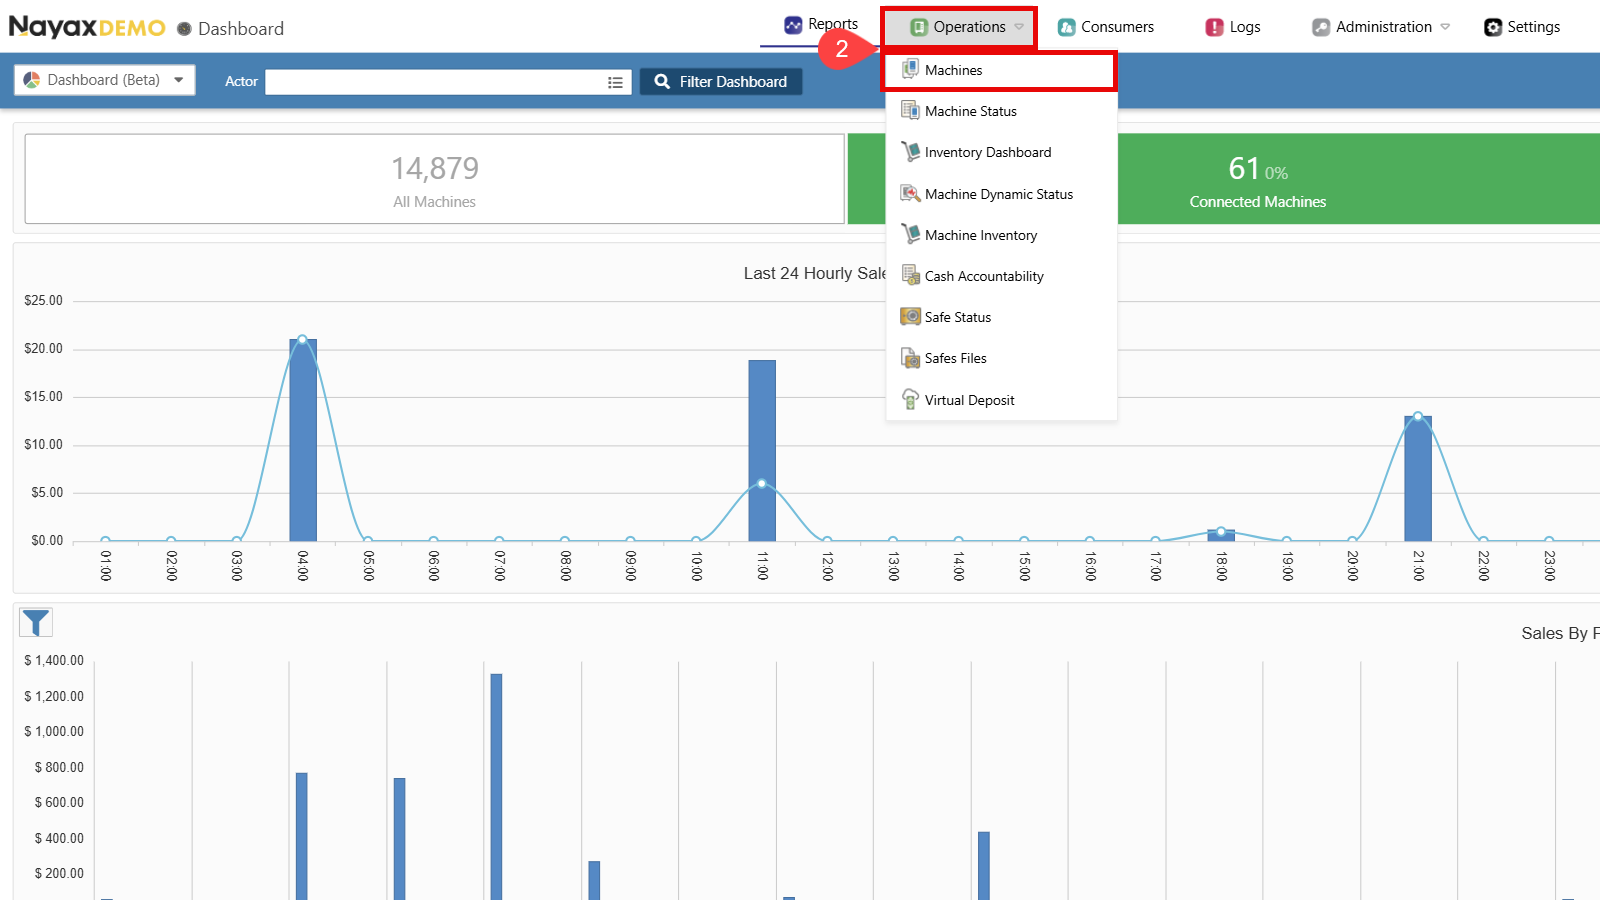This screenshot has height=900, width=1600.
Task: Click the Safes Files icon
Action: tap(910, 358)
